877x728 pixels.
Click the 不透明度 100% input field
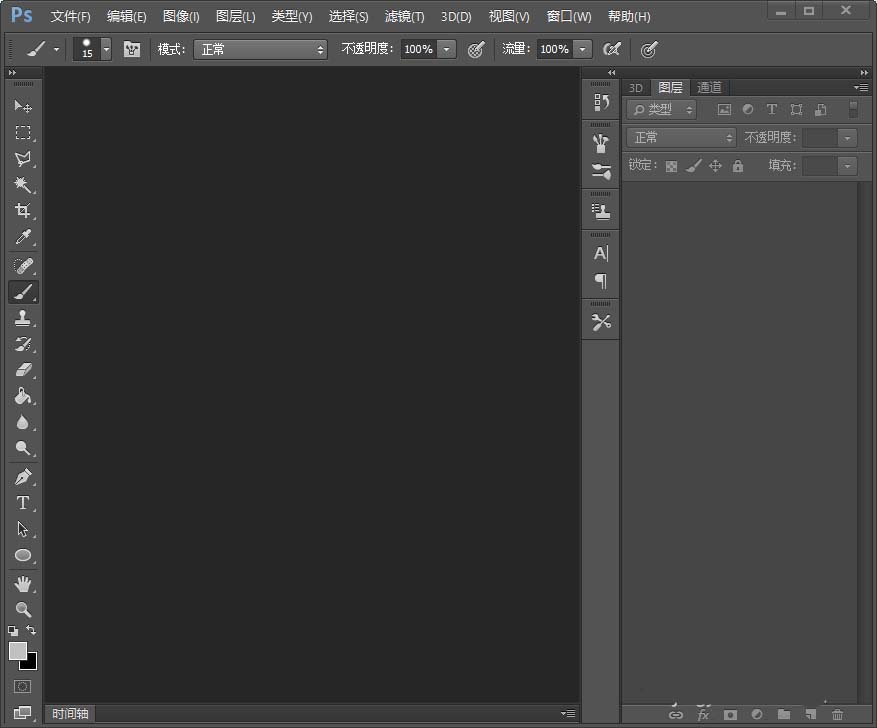419,49
